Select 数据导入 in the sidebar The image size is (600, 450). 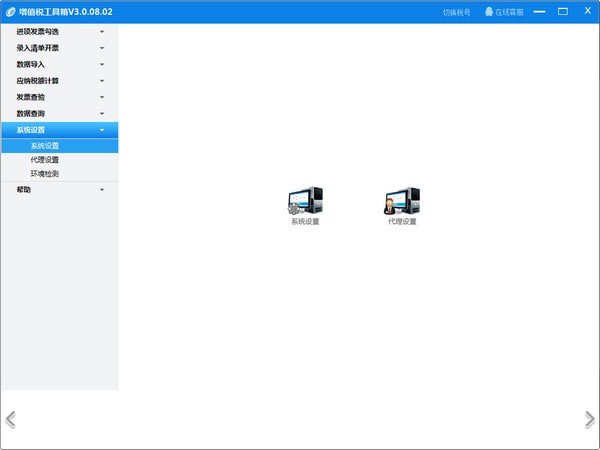coord(30,65)
